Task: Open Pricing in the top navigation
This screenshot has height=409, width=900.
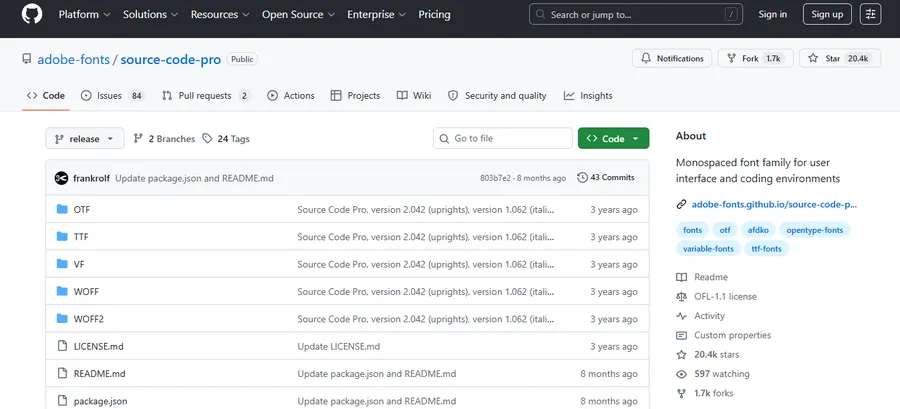Action: tap(435, 14)
